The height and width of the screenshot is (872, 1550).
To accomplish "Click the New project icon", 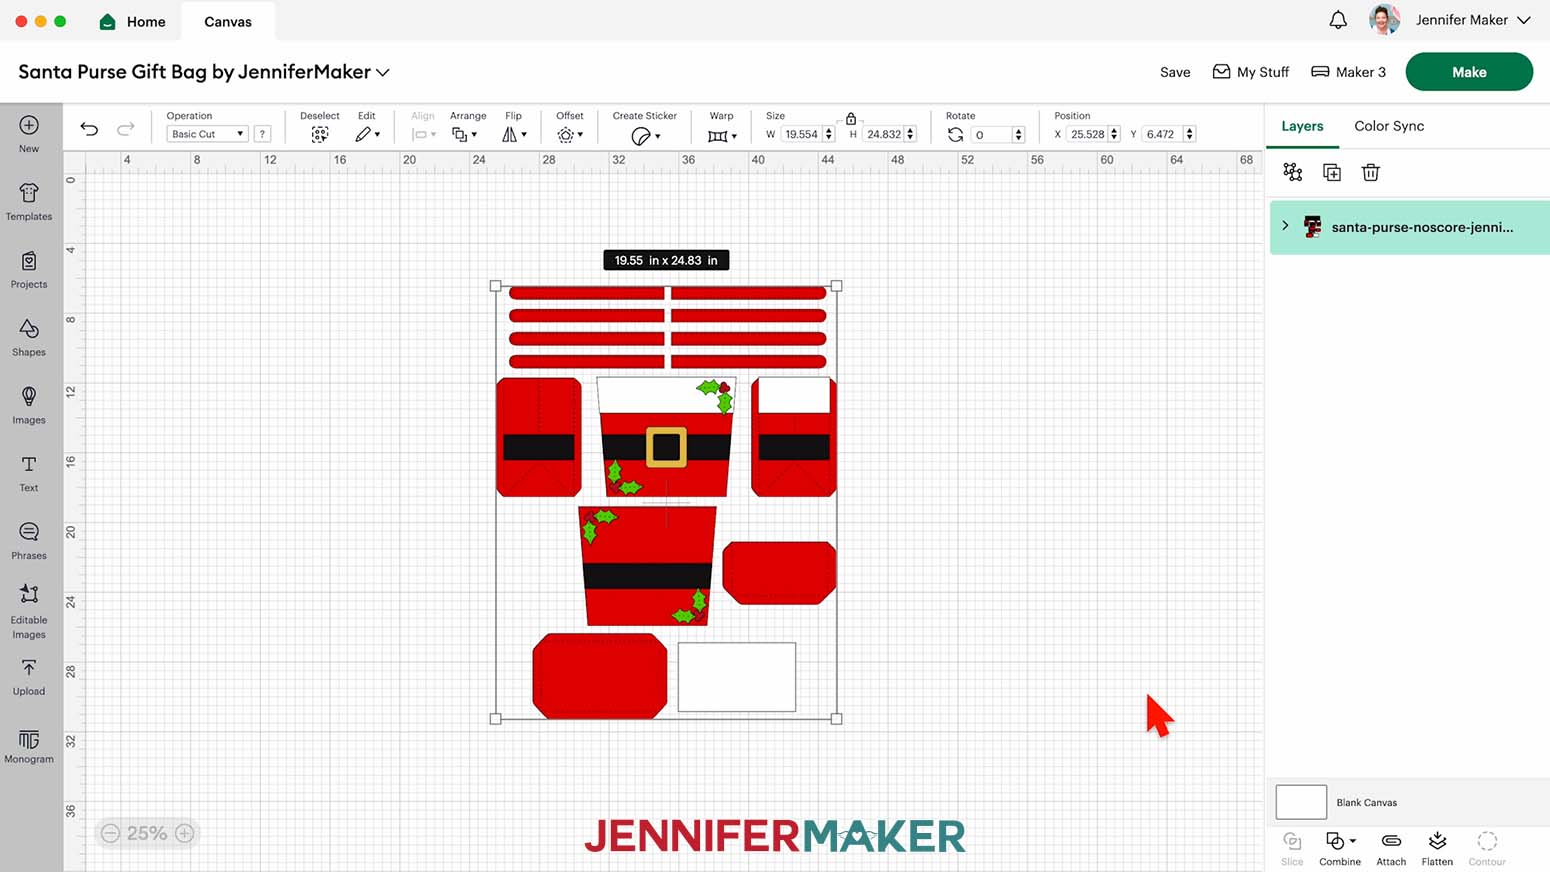I will [29, 125].
